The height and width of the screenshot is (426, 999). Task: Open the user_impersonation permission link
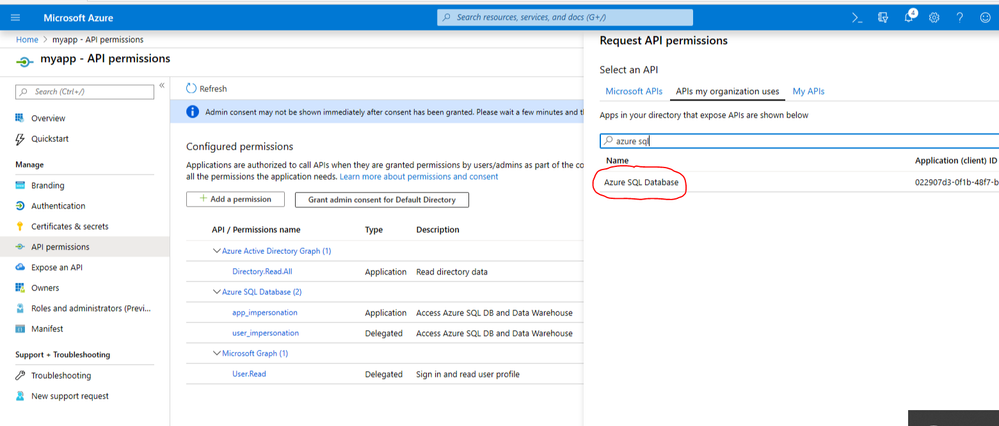pos(266,333)
